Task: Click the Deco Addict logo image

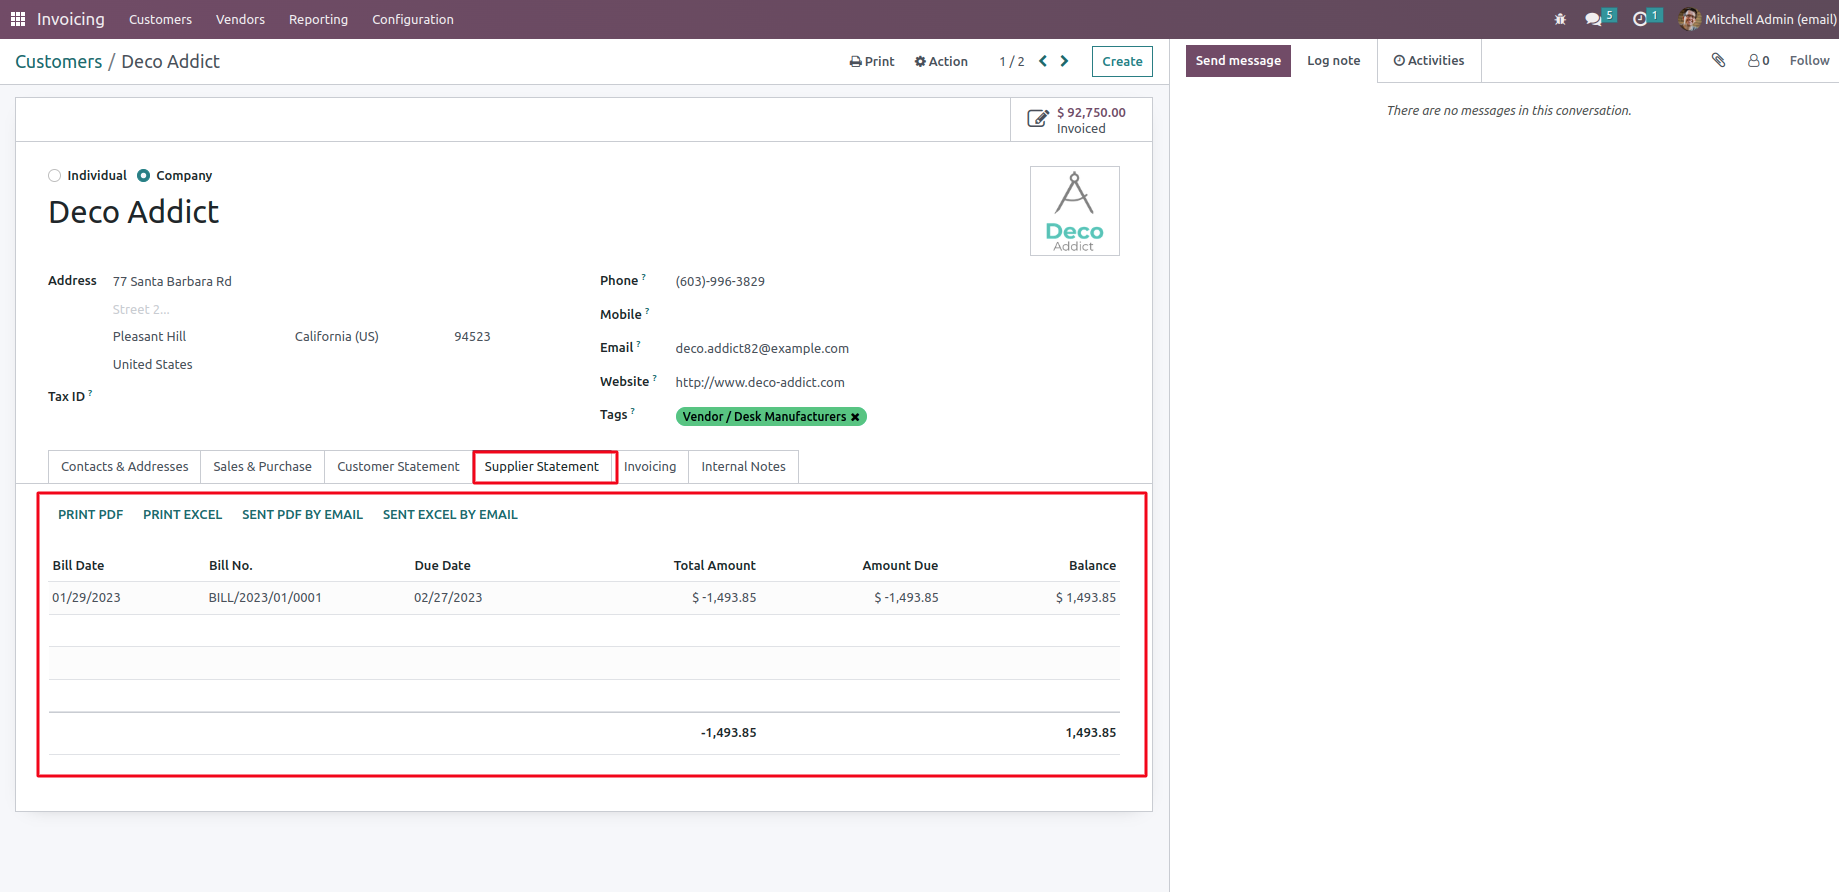Action: pyautogui.click(x=1075, y=211)
